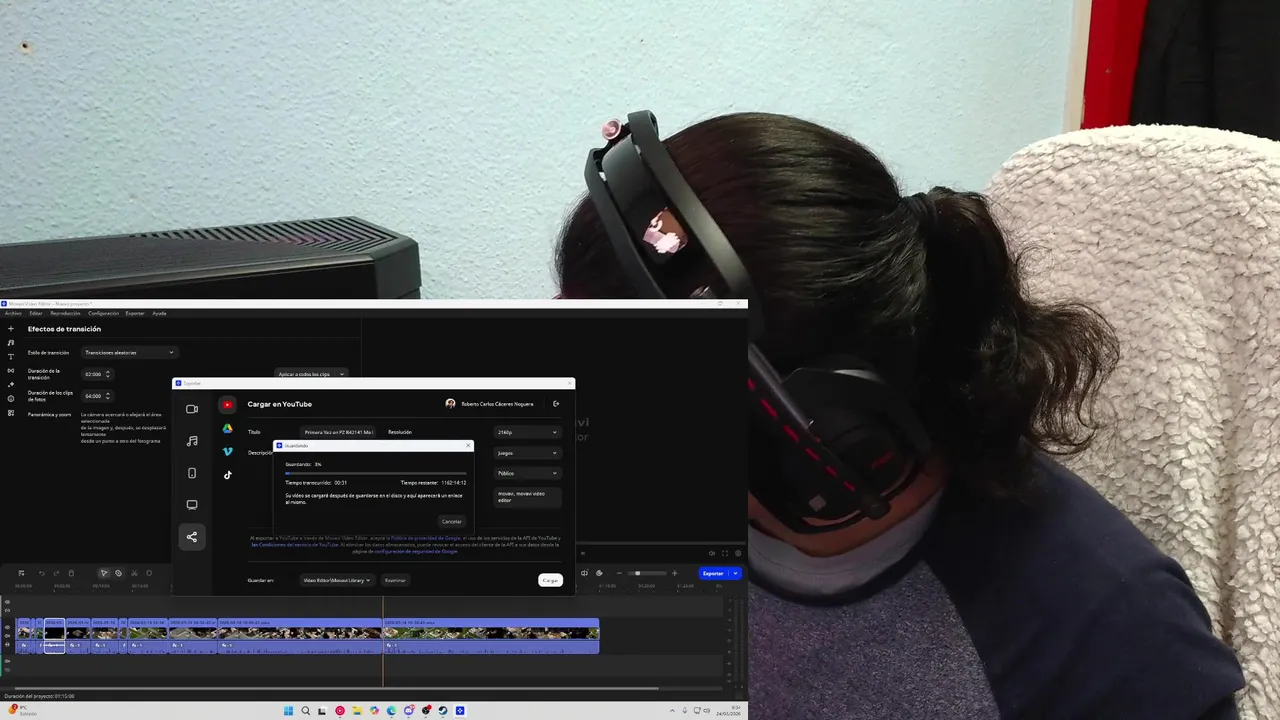Choose TikTok as upload service

pos(228,475)
